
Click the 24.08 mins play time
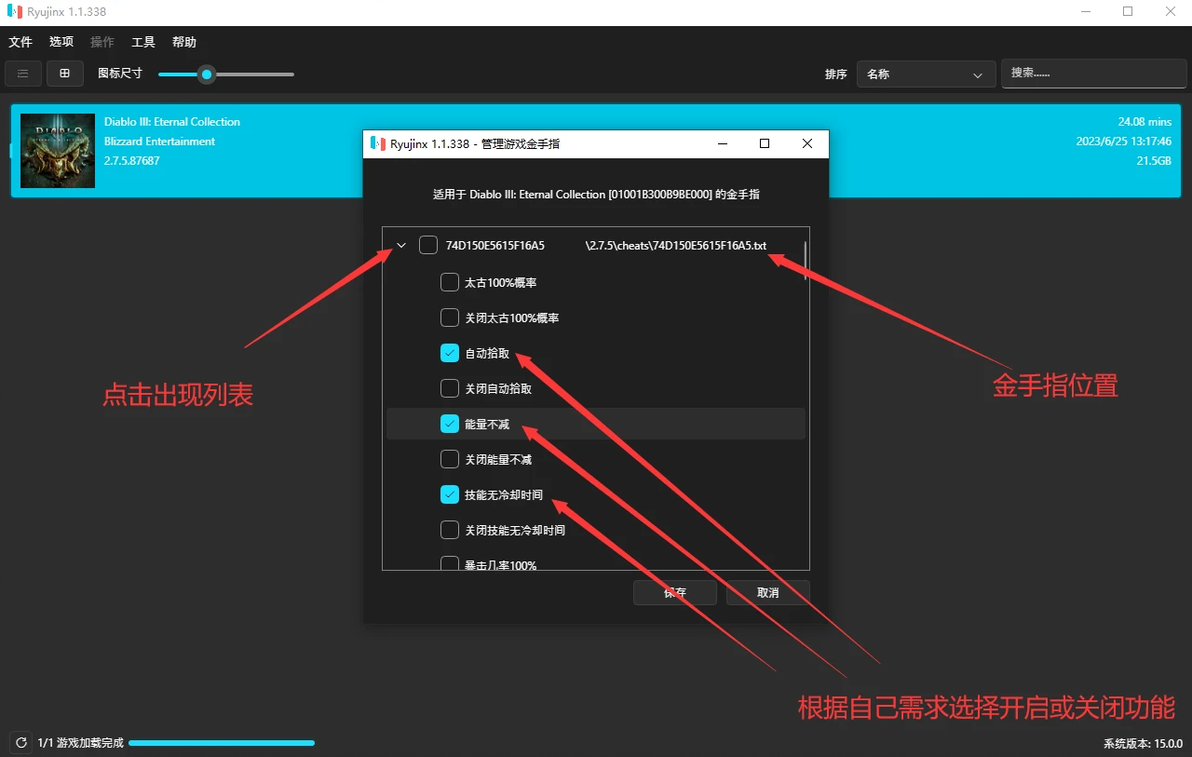pos(1144,122)
